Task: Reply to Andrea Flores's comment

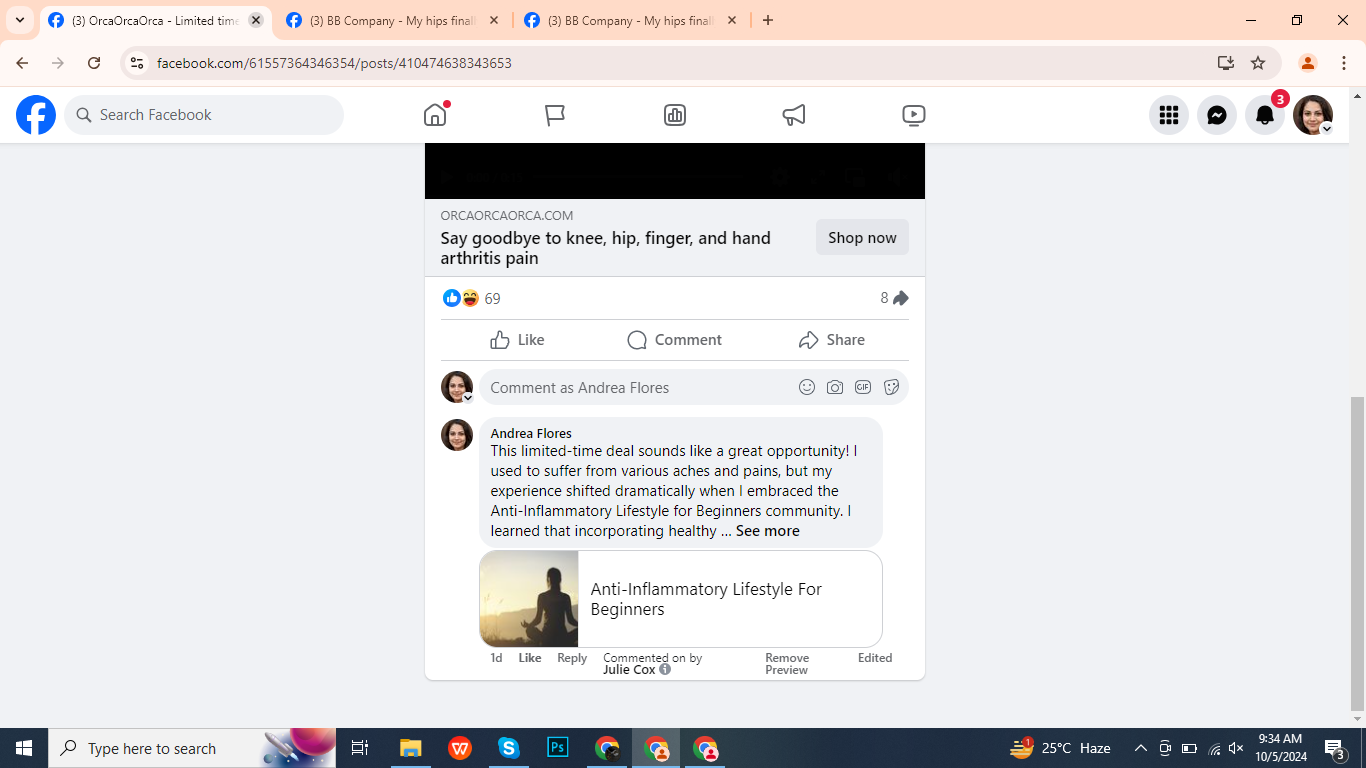Action: [x=572, y=658]
